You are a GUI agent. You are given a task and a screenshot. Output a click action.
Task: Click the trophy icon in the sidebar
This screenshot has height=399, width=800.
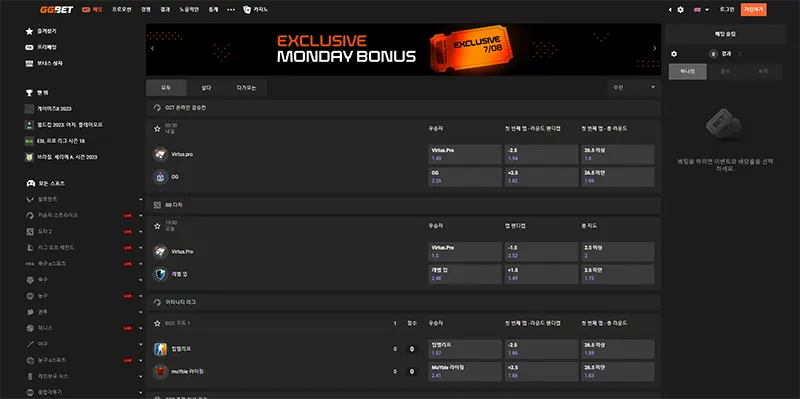tap(29, 93)
